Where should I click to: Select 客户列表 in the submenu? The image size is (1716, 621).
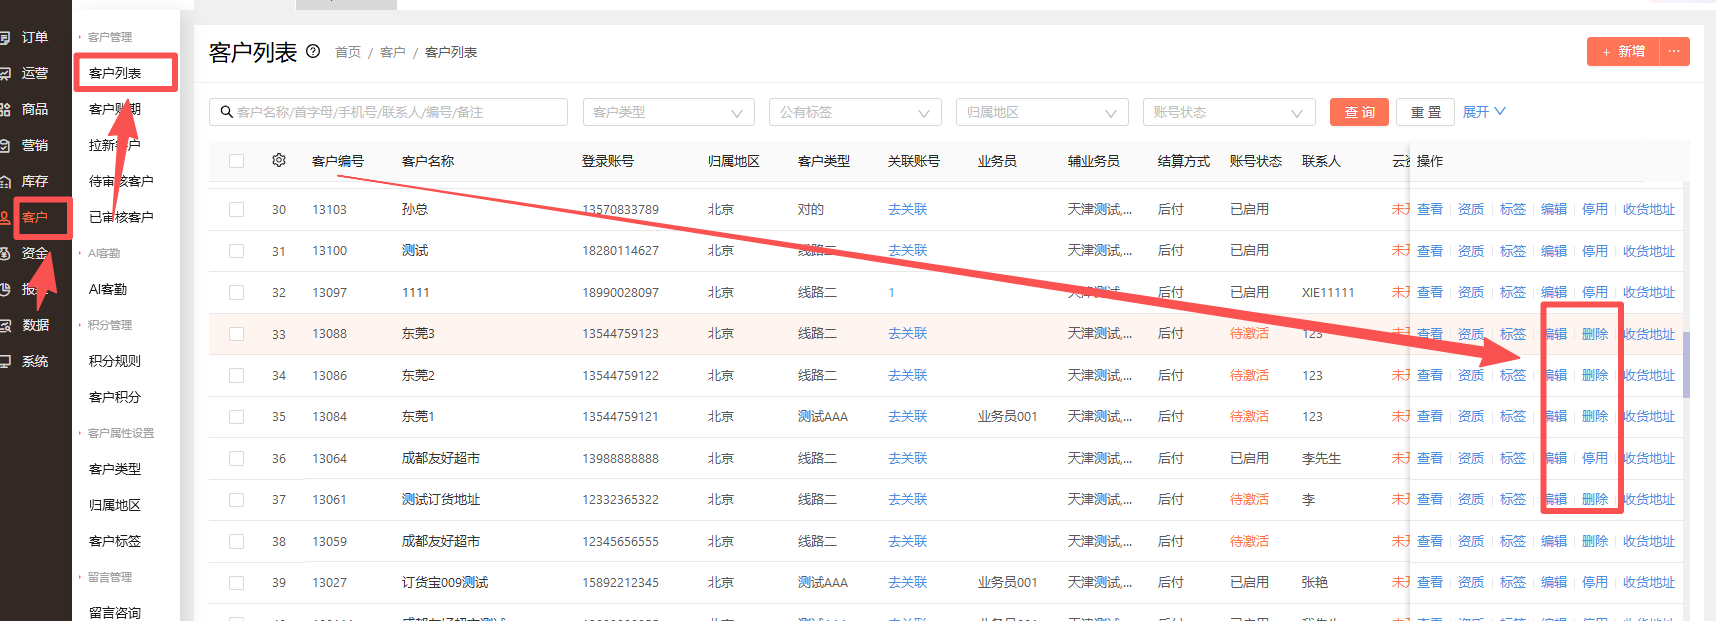click(x=115, y=73)
